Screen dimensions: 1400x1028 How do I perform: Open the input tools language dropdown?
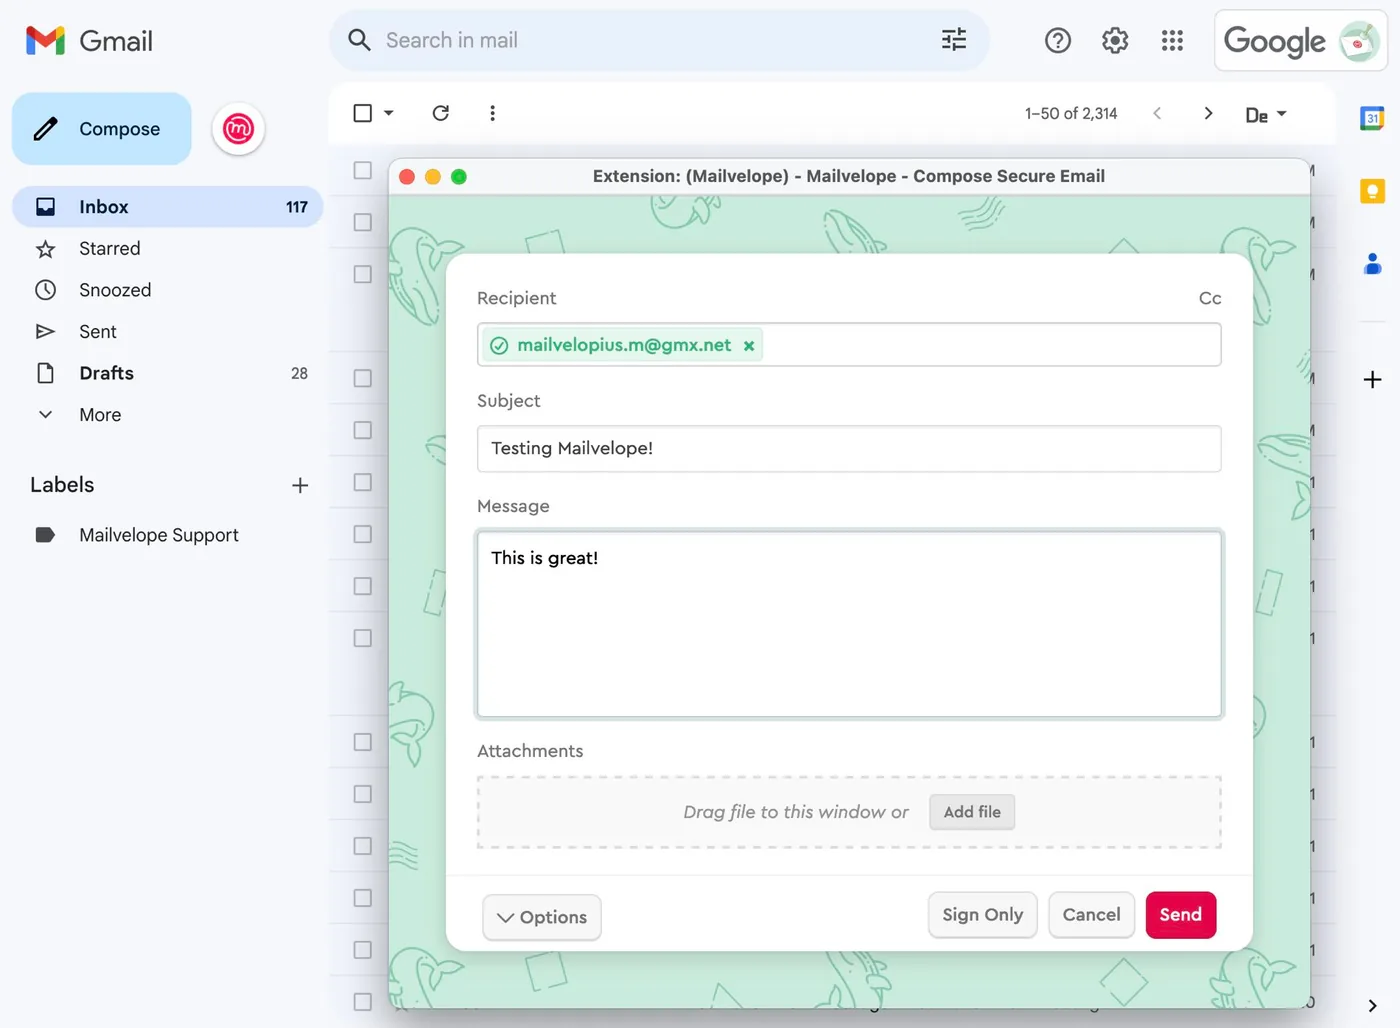1266,115
